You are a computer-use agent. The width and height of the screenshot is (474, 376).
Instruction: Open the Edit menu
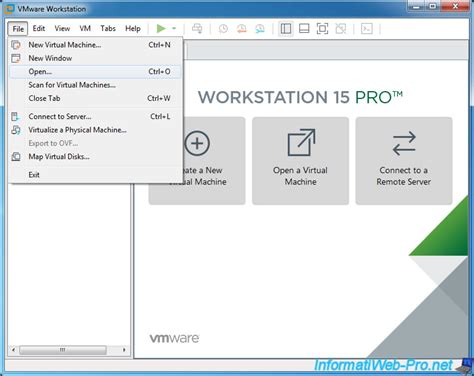[39, 29]
